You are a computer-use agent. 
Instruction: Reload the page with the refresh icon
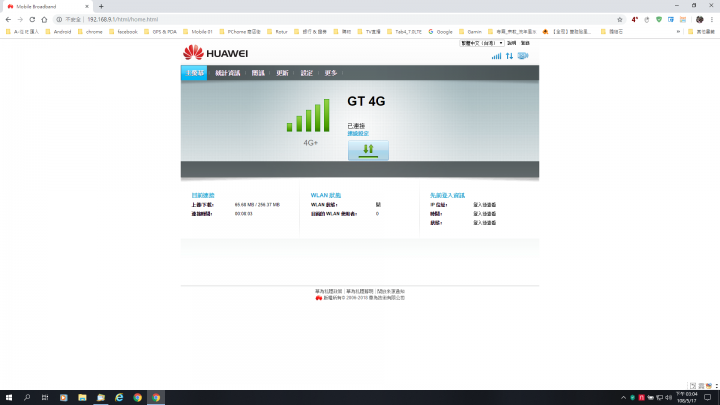[32, 19]
